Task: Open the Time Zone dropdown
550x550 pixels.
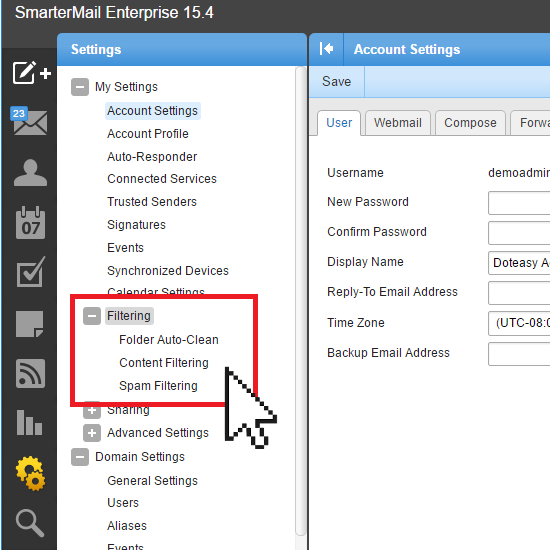Action: point(519,323)
